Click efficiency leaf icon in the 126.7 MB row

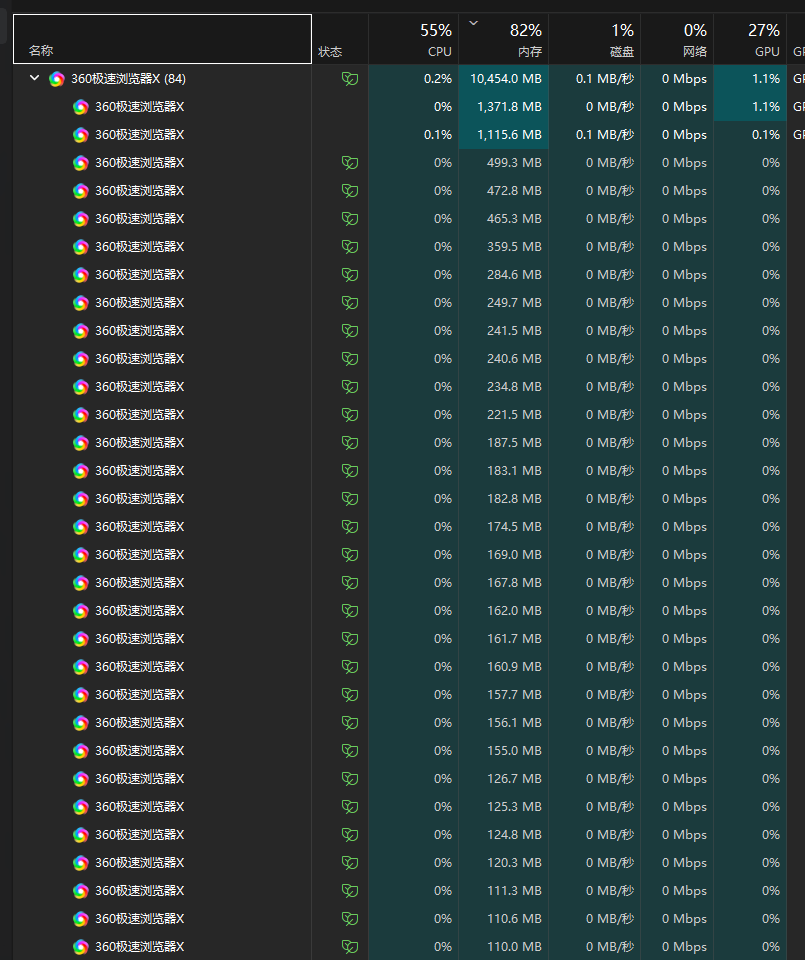350,779
